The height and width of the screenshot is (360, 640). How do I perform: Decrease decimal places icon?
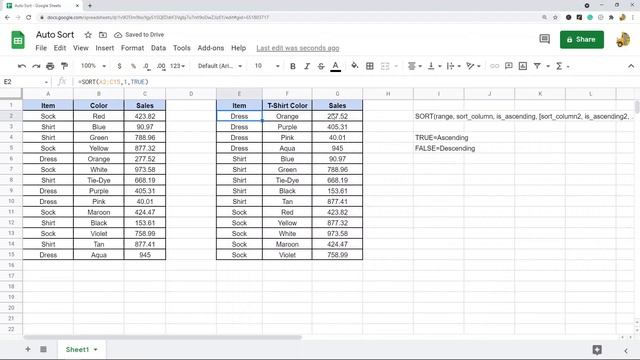147,66
